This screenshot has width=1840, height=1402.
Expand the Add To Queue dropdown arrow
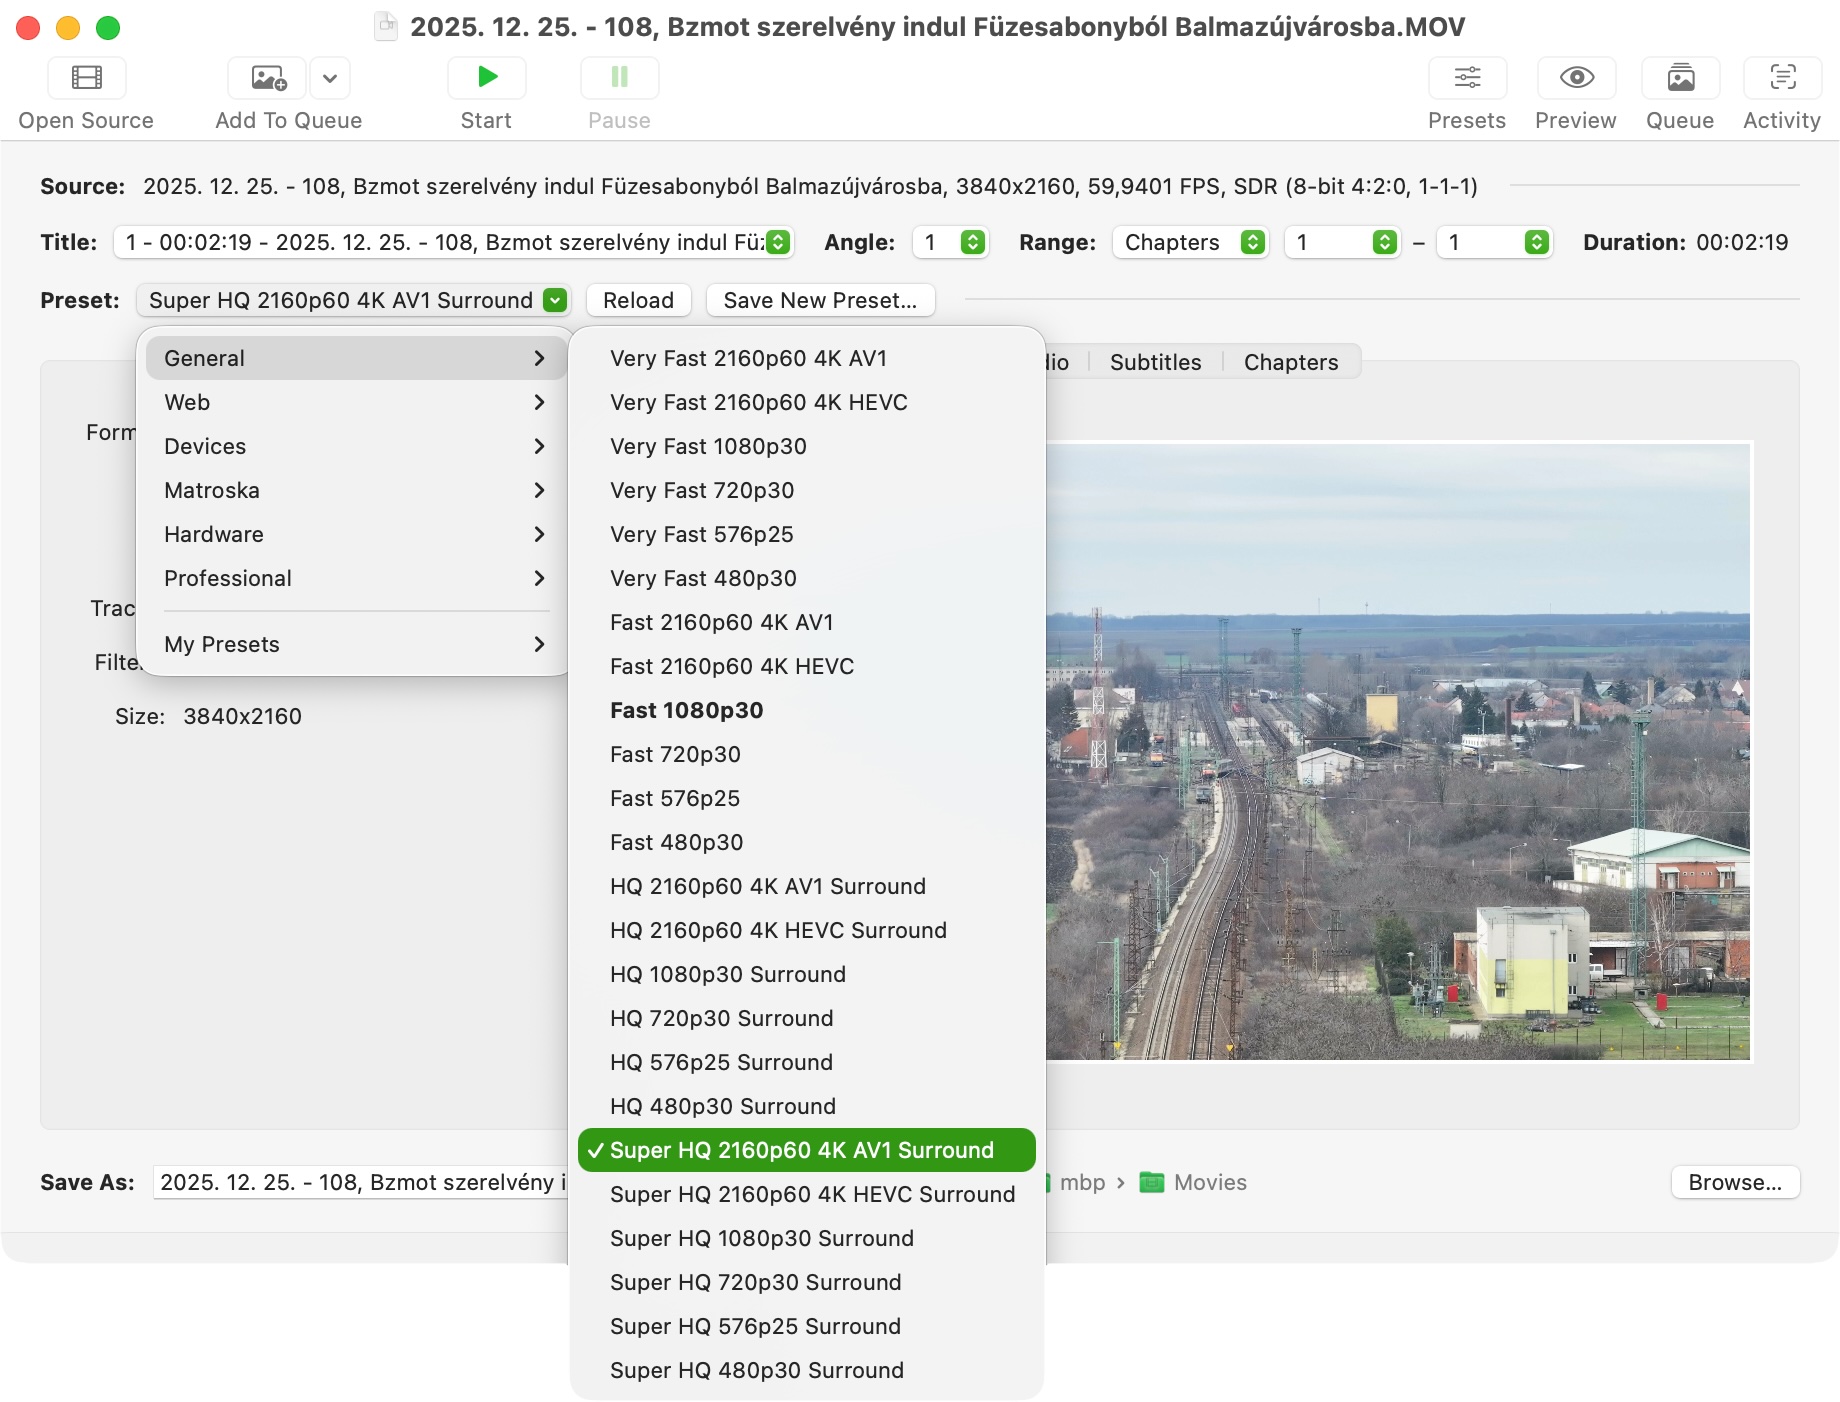click(330, 78)
